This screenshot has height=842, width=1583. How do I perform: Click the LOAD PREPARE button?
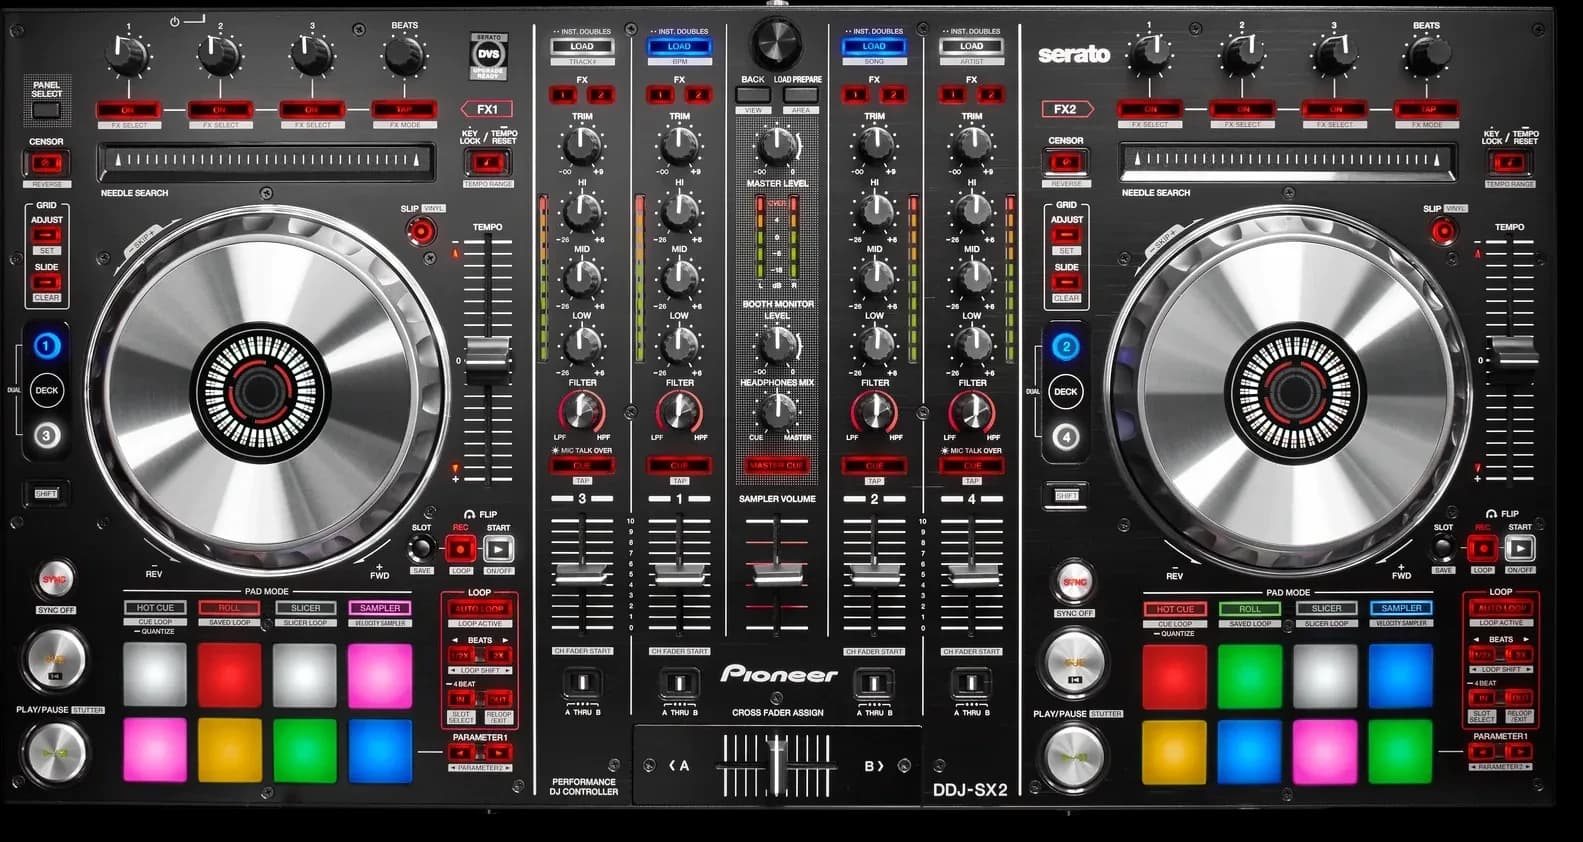[x=800, y=95]
